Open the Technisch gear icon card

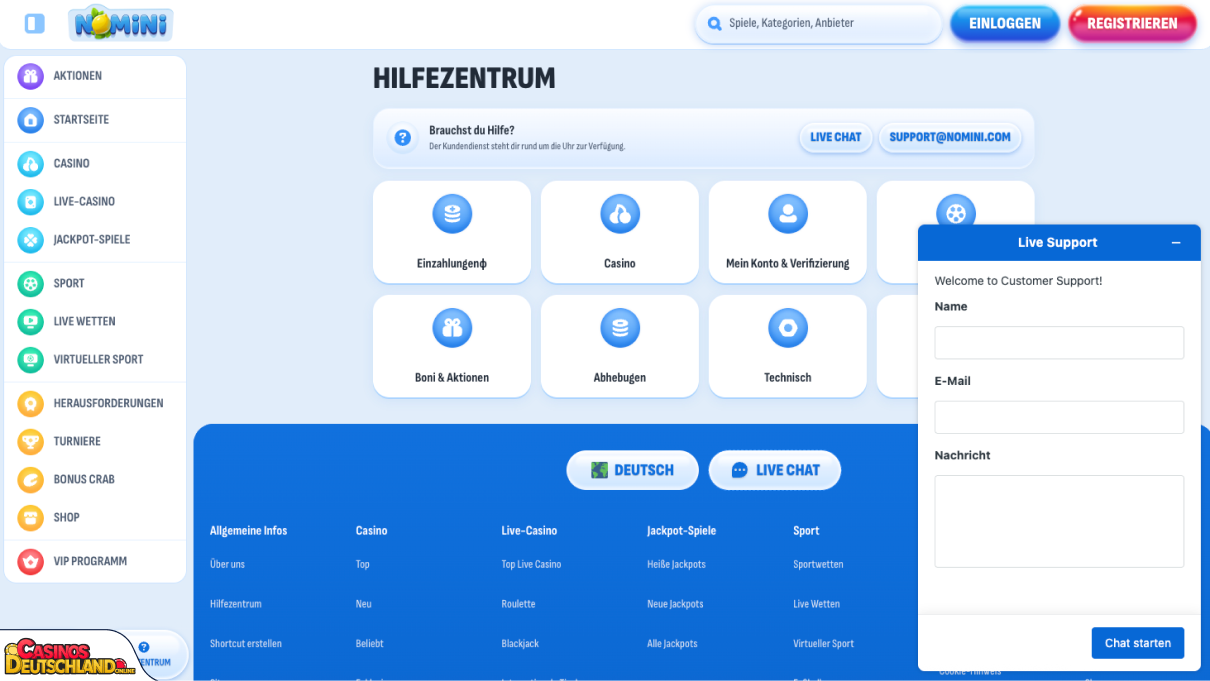788,328
